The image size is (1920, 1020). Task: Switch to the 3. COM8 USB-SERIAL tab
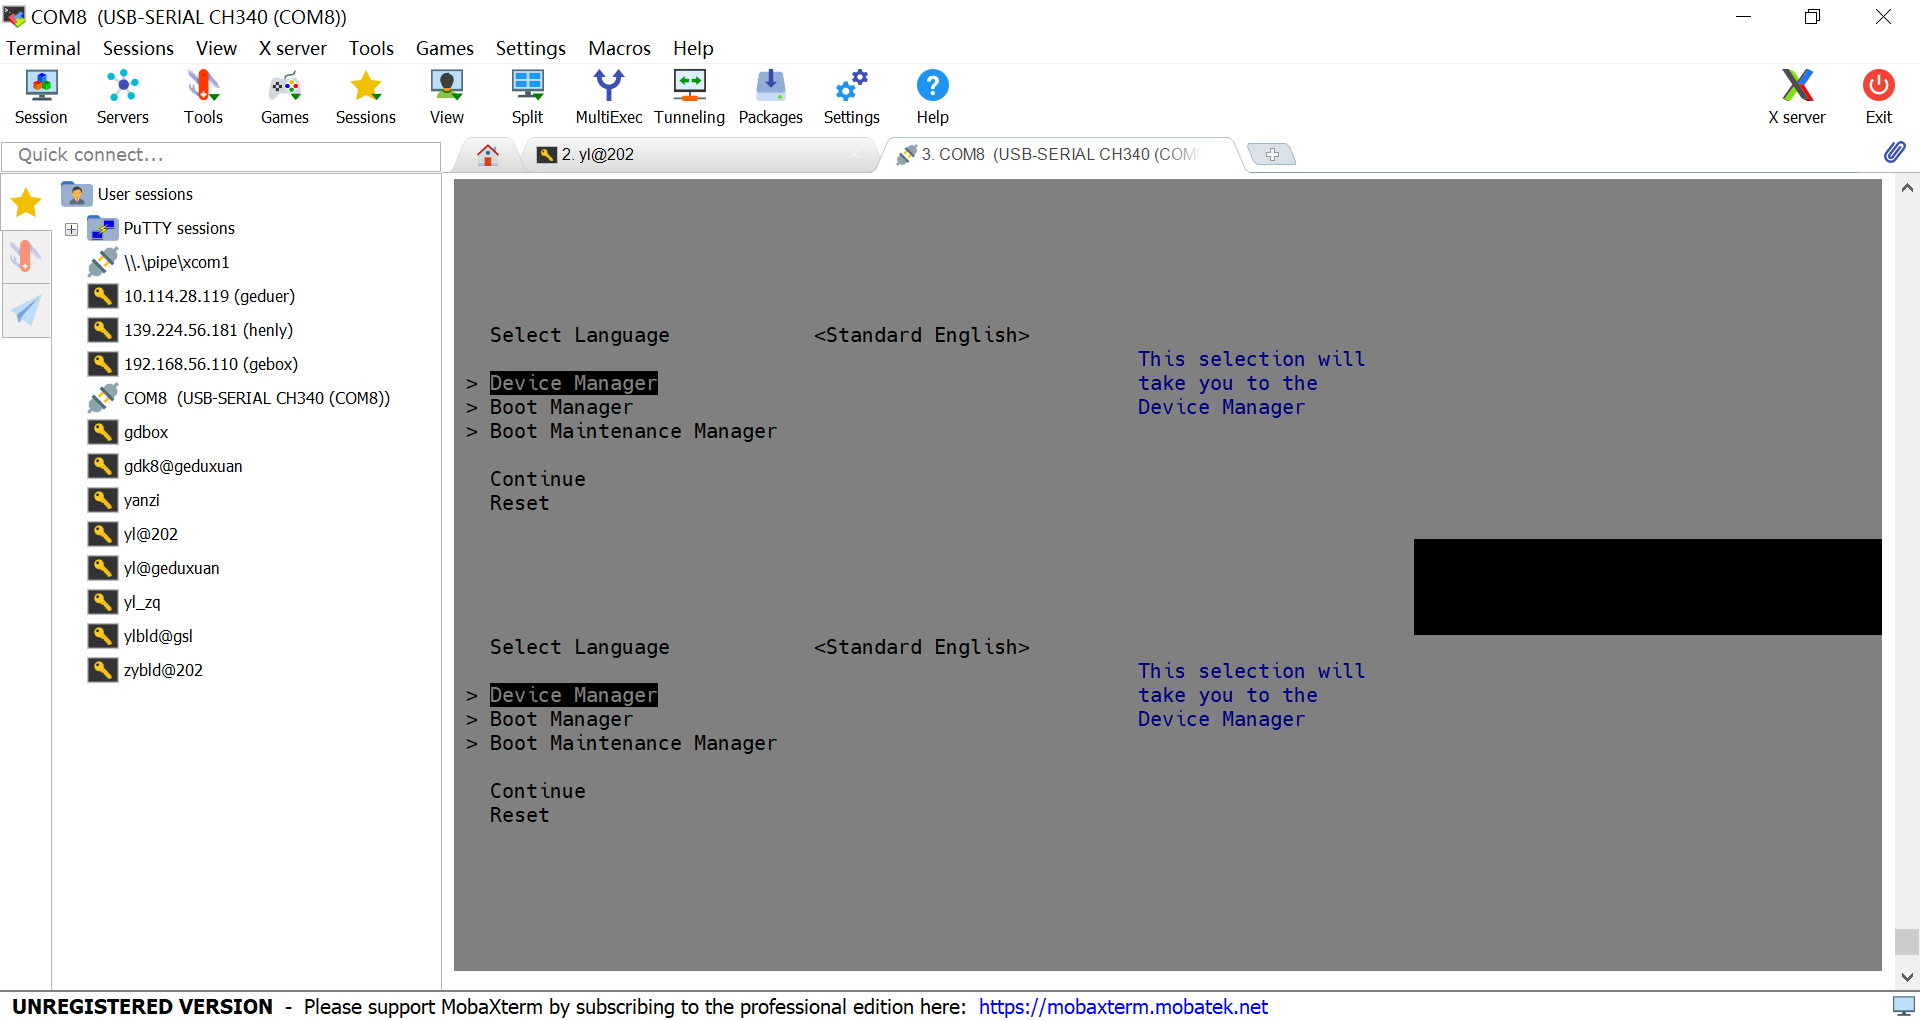click(1060, 154)
